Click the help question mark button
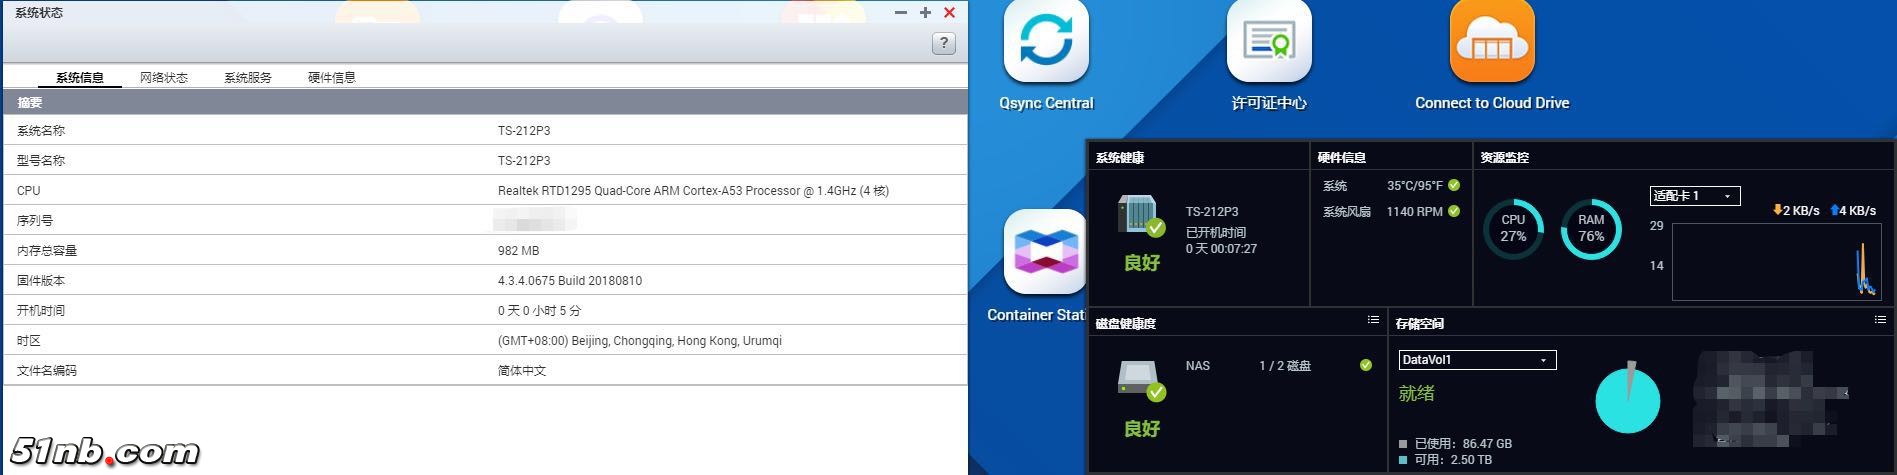This screenshot has height=475, width=1897. tap(943, 43)
